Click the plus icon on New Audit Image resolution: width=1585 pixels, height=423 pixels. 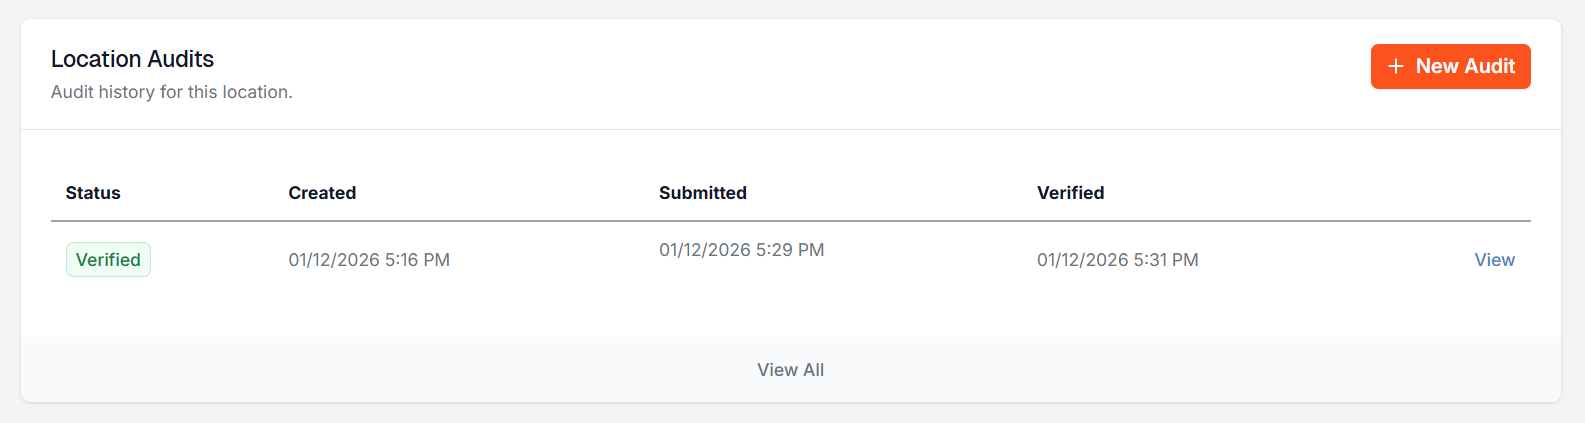[x=1396, y=66]
